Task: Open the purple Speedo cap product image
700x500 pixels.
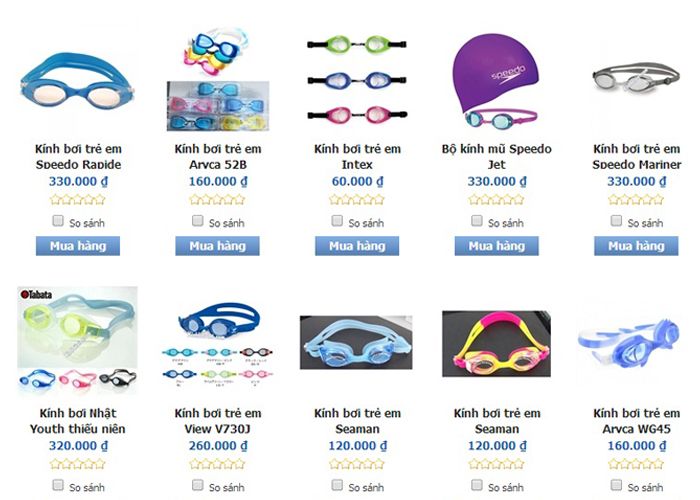Action: tap(496, 80)
